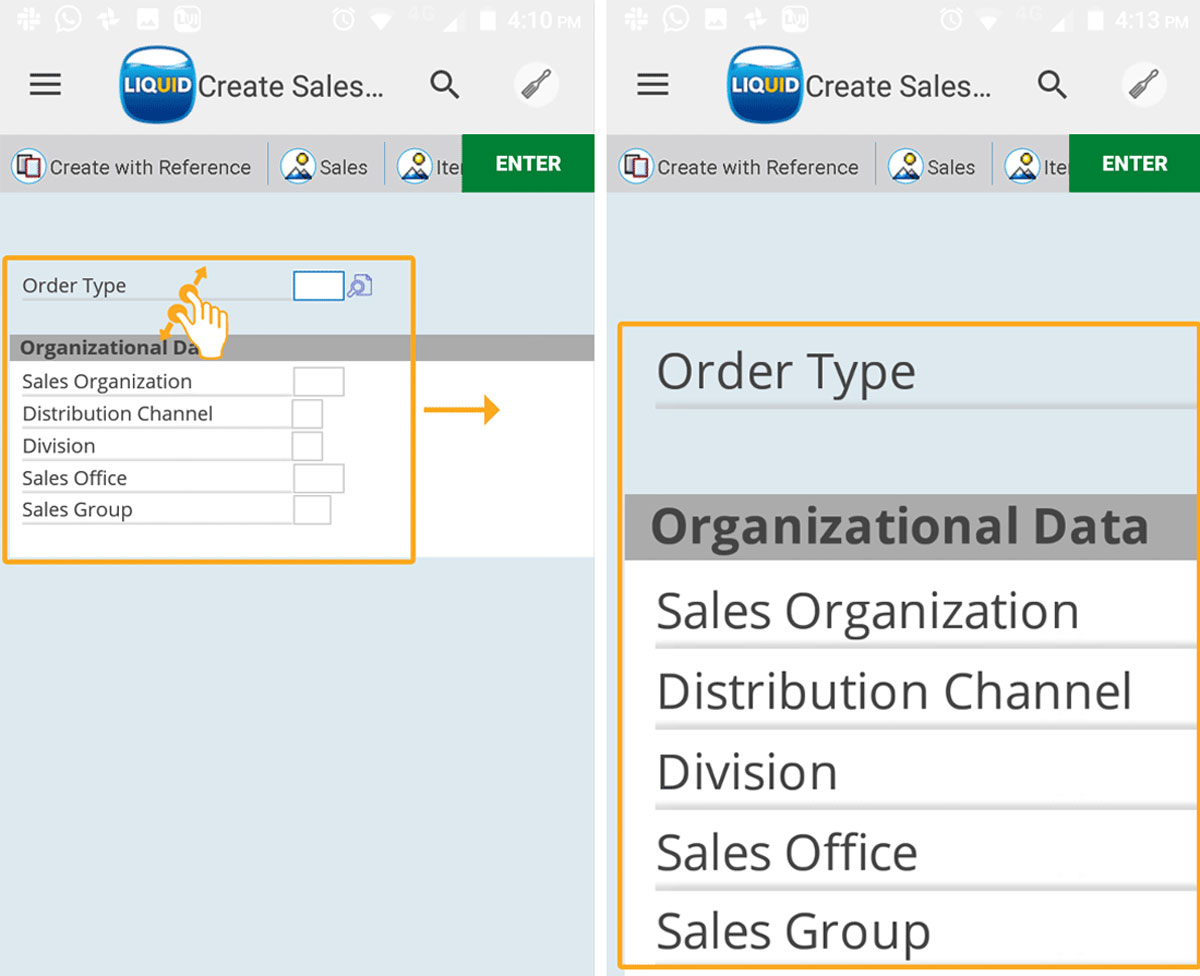Tap the search magnifier on right phone screen
The image size is (1200, 976).
coord(1052,86)
